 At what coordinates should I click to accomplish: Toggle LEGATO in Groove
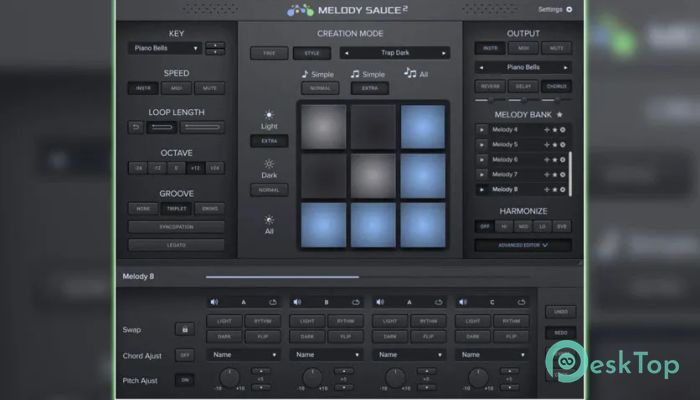click(176, 245)
